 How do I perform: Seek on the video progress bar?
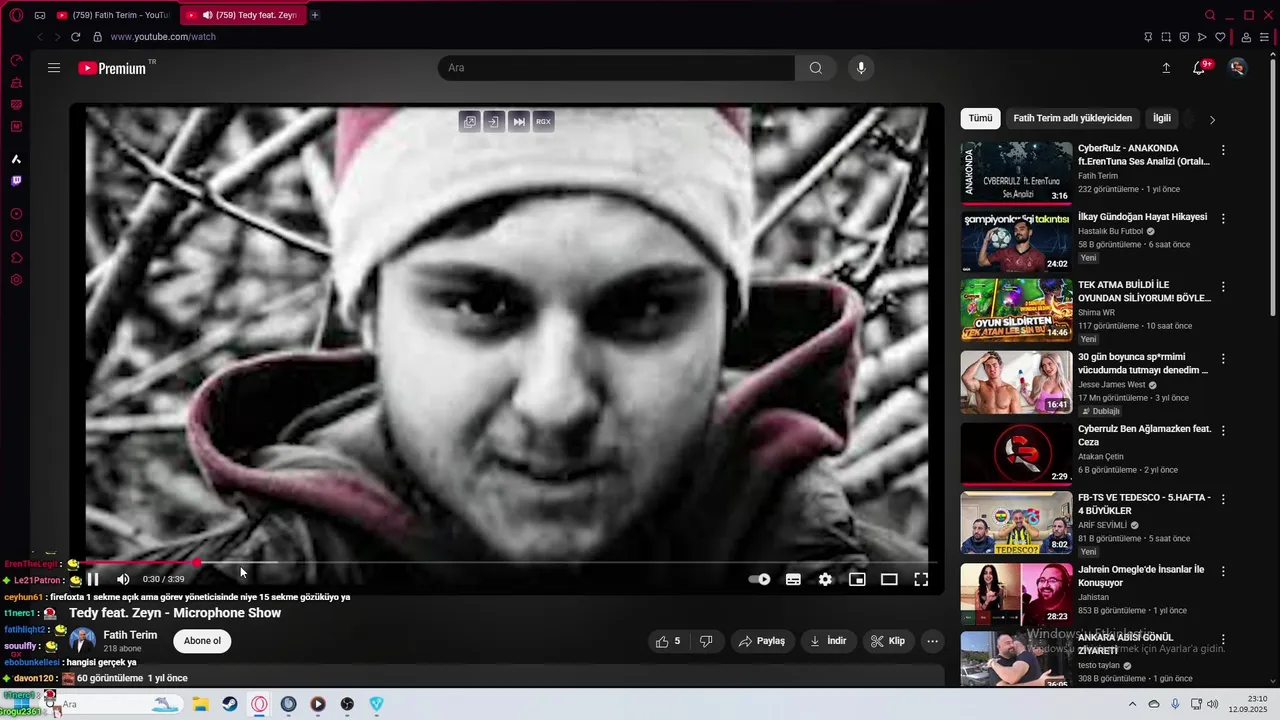pyautogui.click(x=506, y=563)
